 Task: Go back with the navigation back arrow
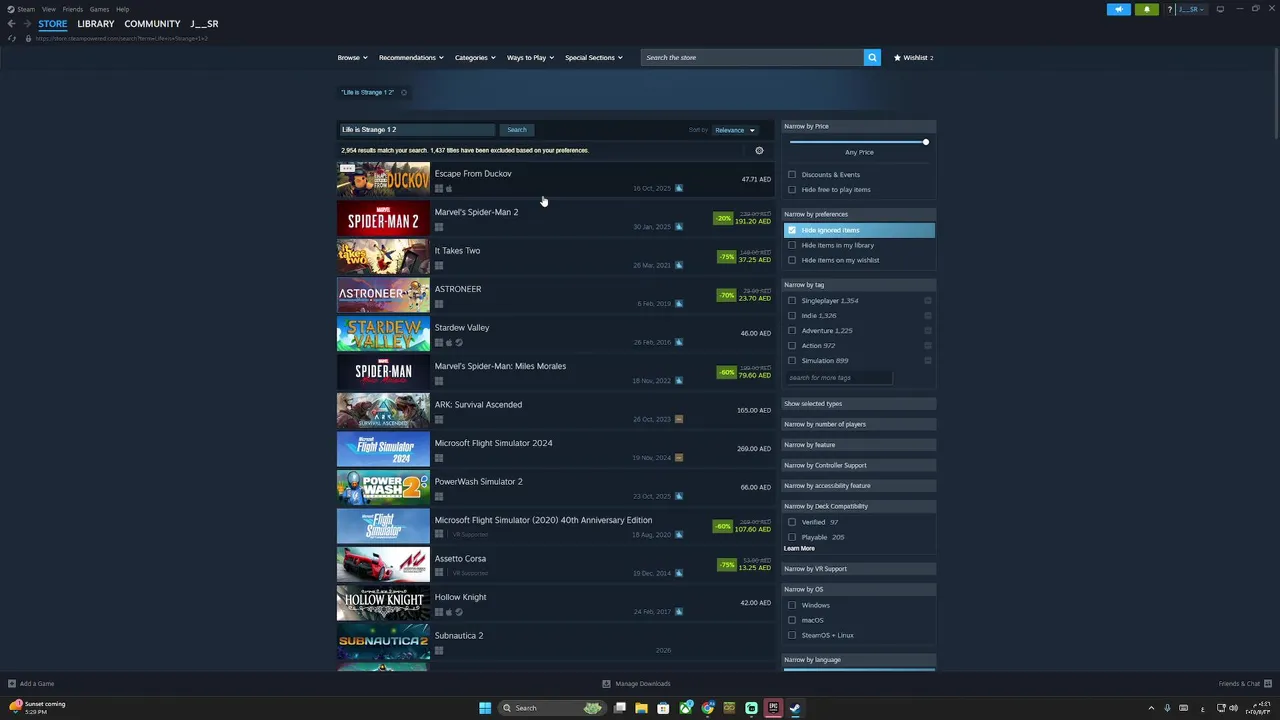click(x=11, y=24)
